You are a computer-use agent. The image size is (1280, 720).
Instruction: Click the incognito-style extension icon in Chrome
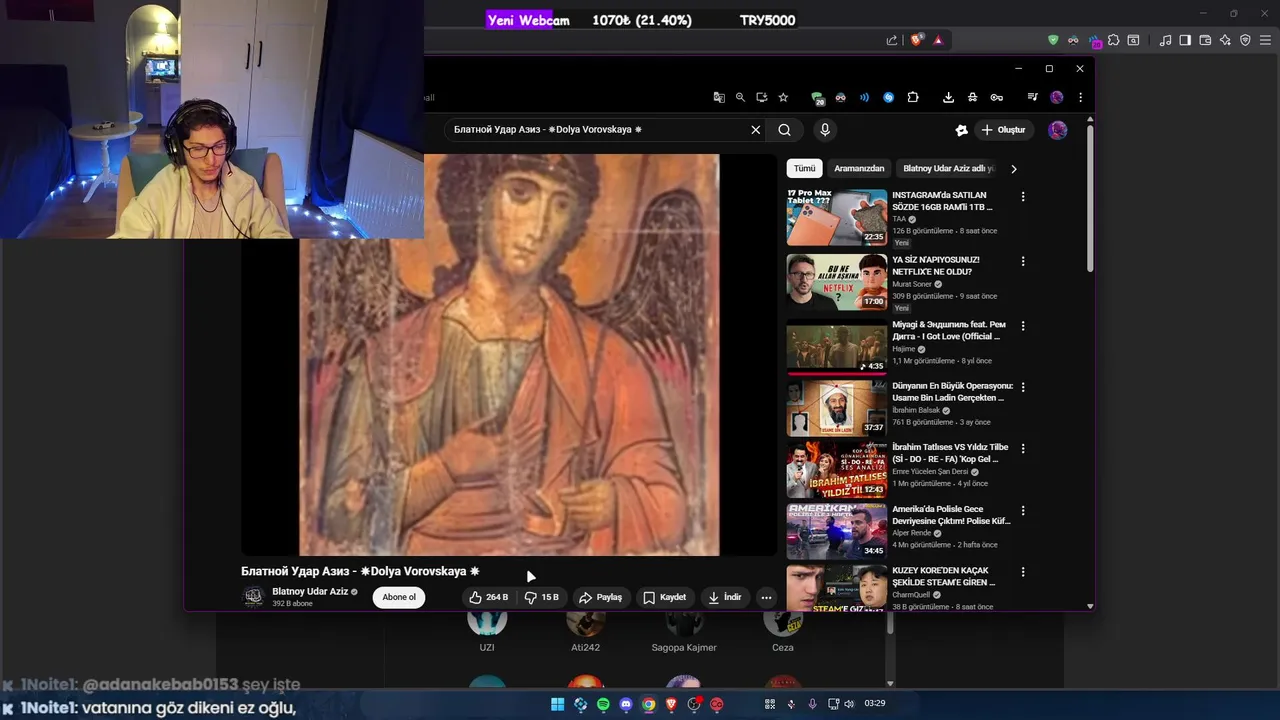pos(972,97)
